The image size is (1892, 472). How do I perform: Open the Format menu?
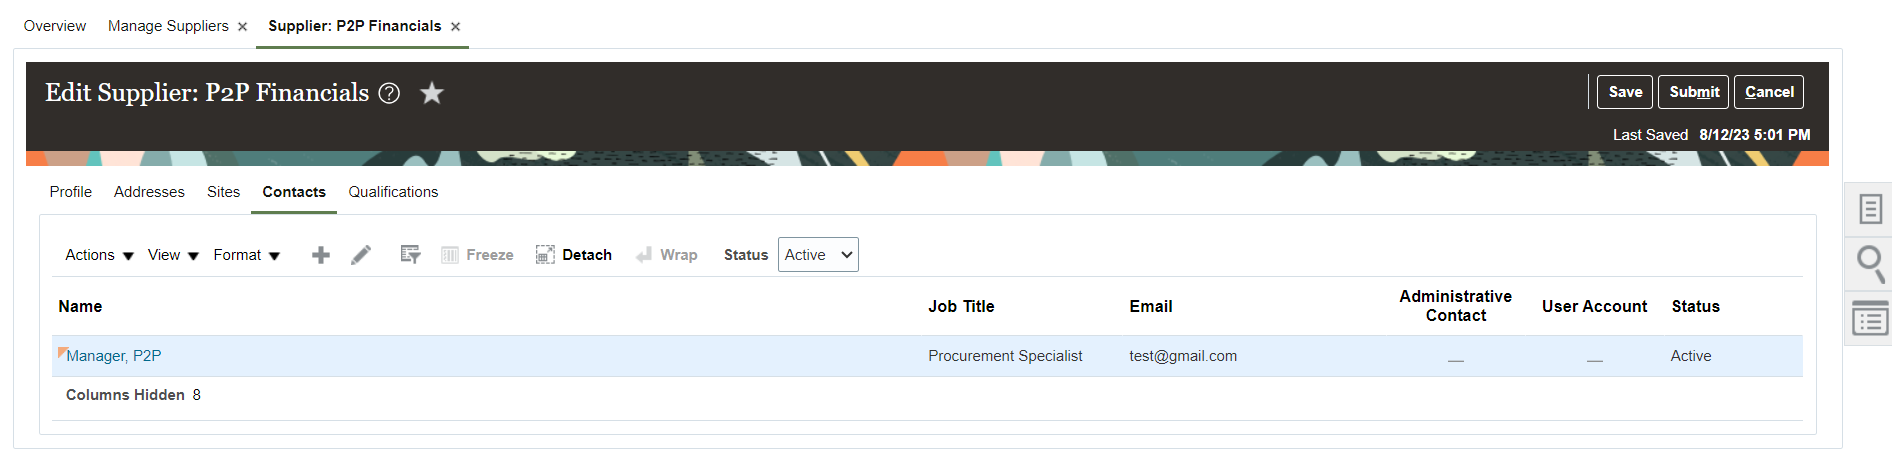point(246,255)
